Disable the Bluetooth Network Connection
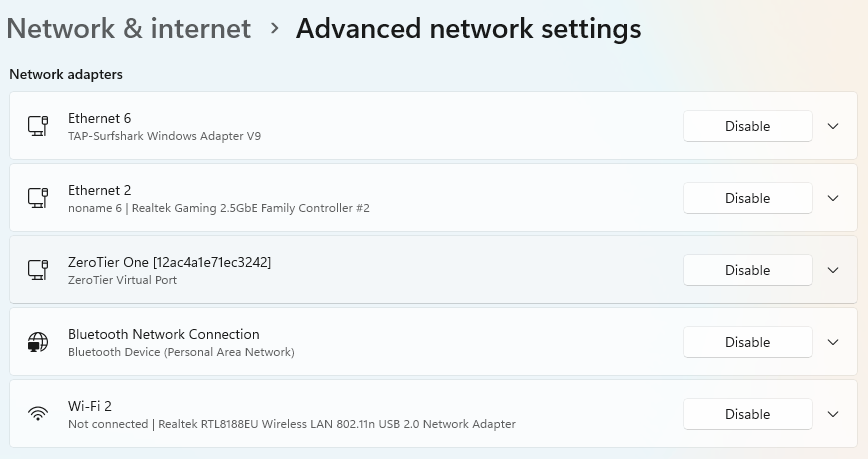 747,342
